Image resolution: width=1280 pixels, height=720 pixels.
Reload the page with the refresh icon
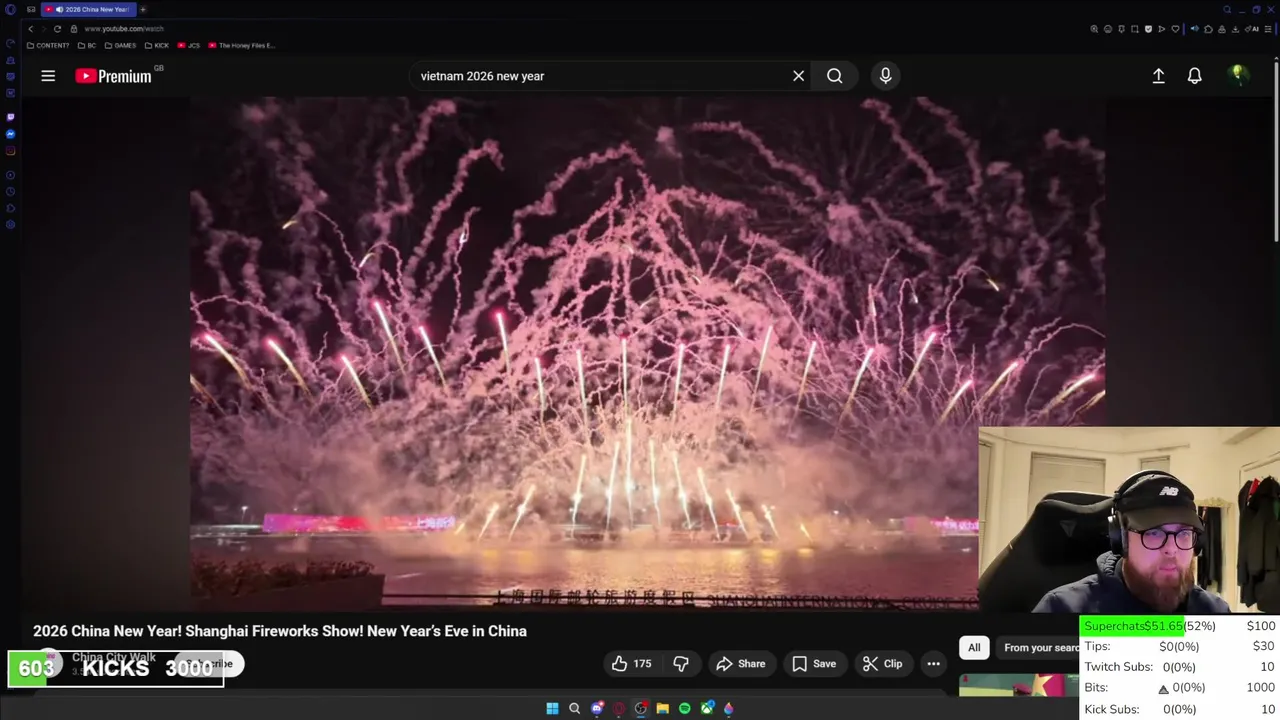(57, 29)
